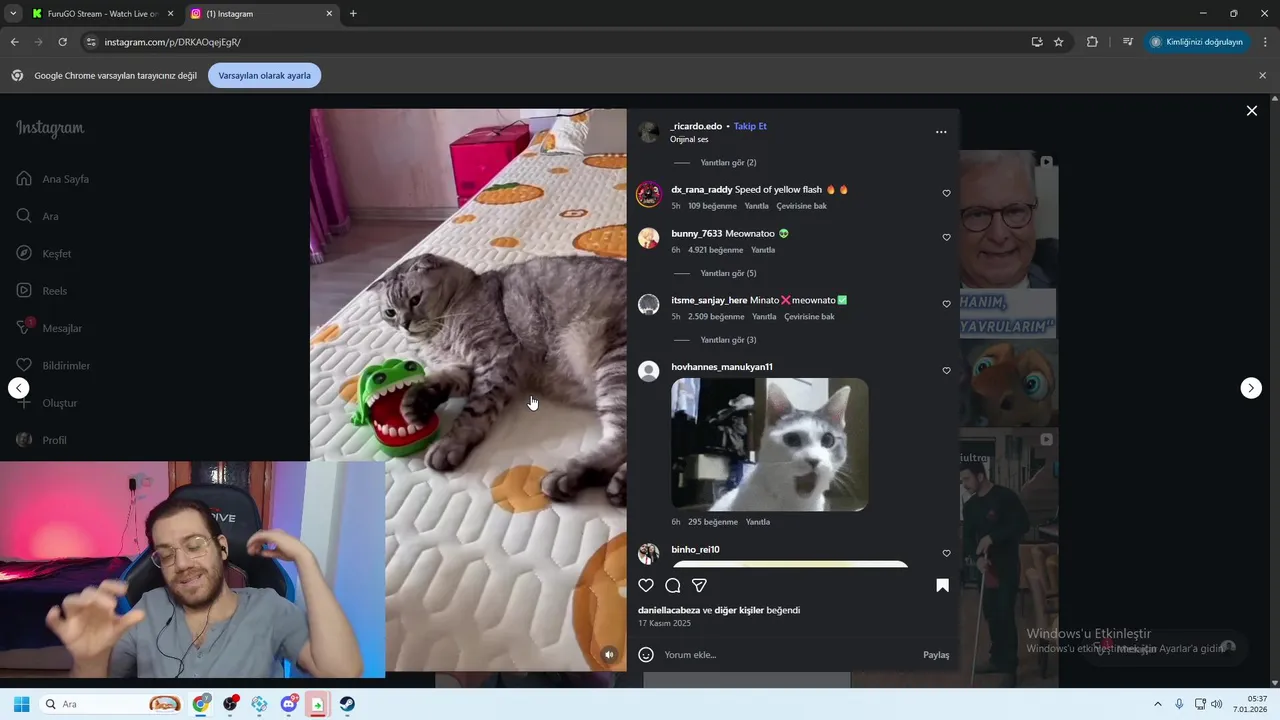
Task: Open _ricardo.edo profile username
Action: point(696,127)
